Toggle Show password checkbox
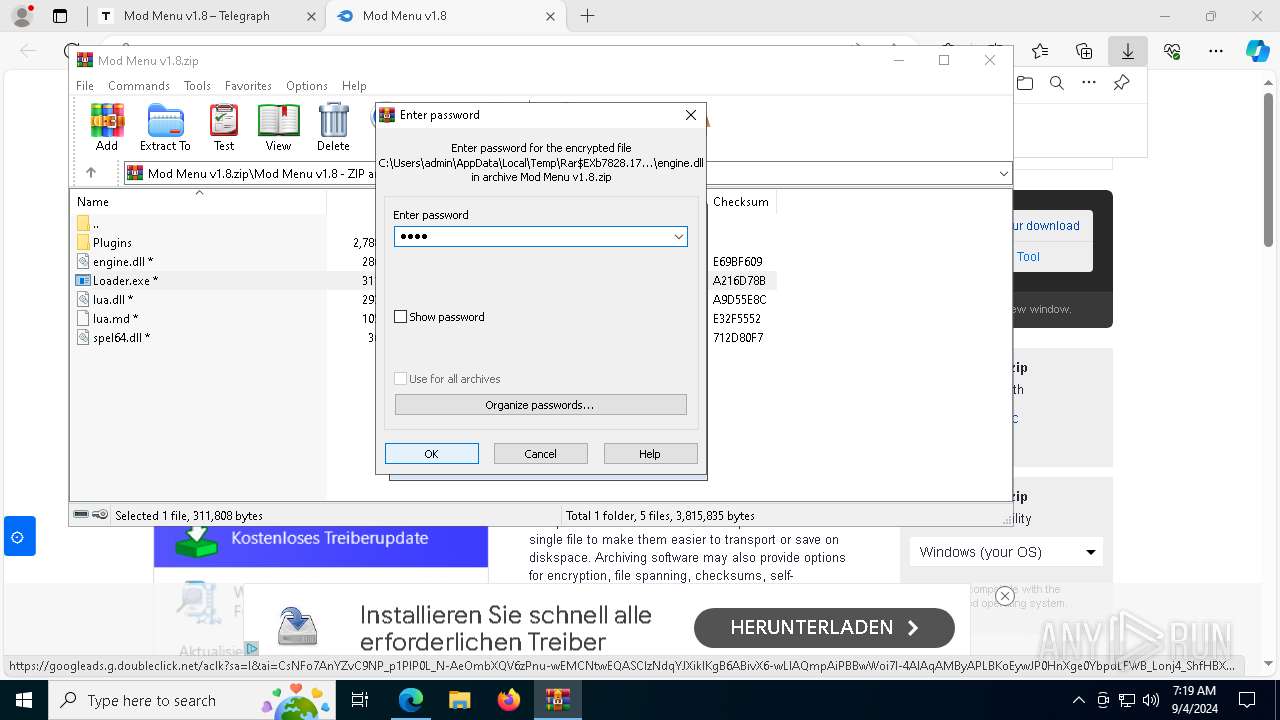The image size is (1280, 720). [x=401, y=317]
